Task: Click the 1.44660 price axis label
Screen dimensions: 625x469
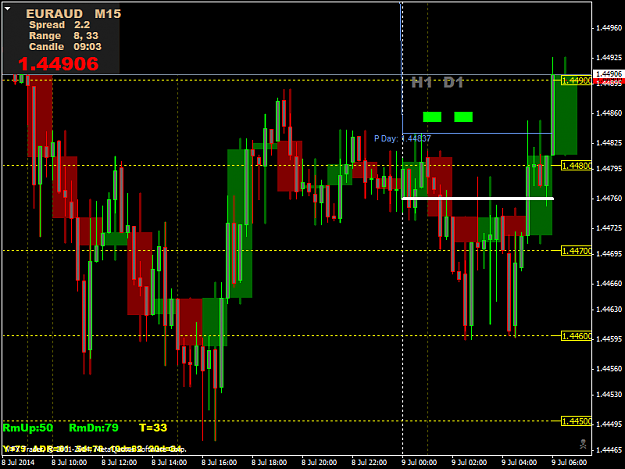Action: click(x=609, y=283)
